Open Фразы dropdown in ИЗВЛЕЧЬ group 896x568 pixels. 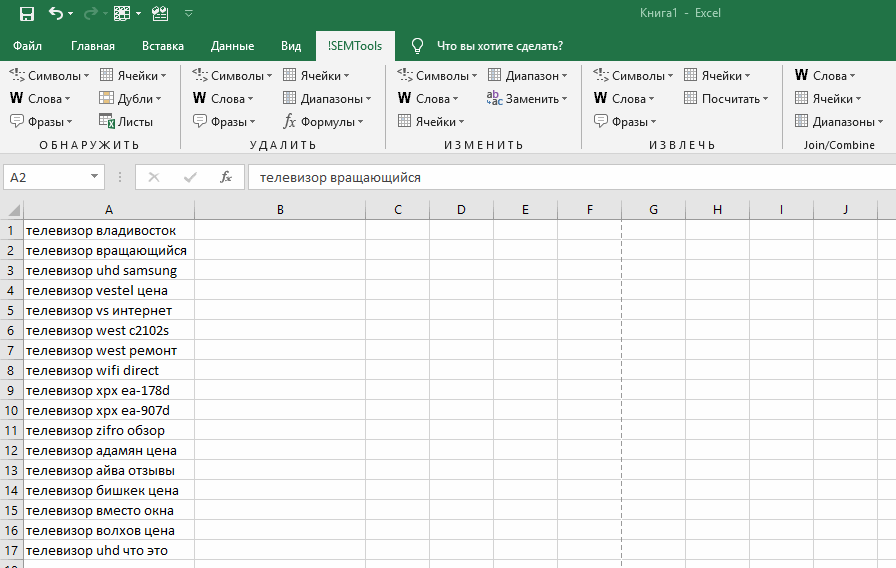click(626, 122)
